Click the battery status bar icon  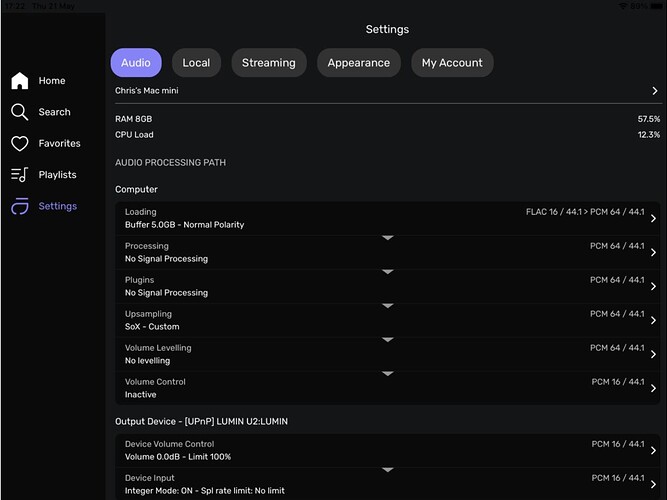656,6
